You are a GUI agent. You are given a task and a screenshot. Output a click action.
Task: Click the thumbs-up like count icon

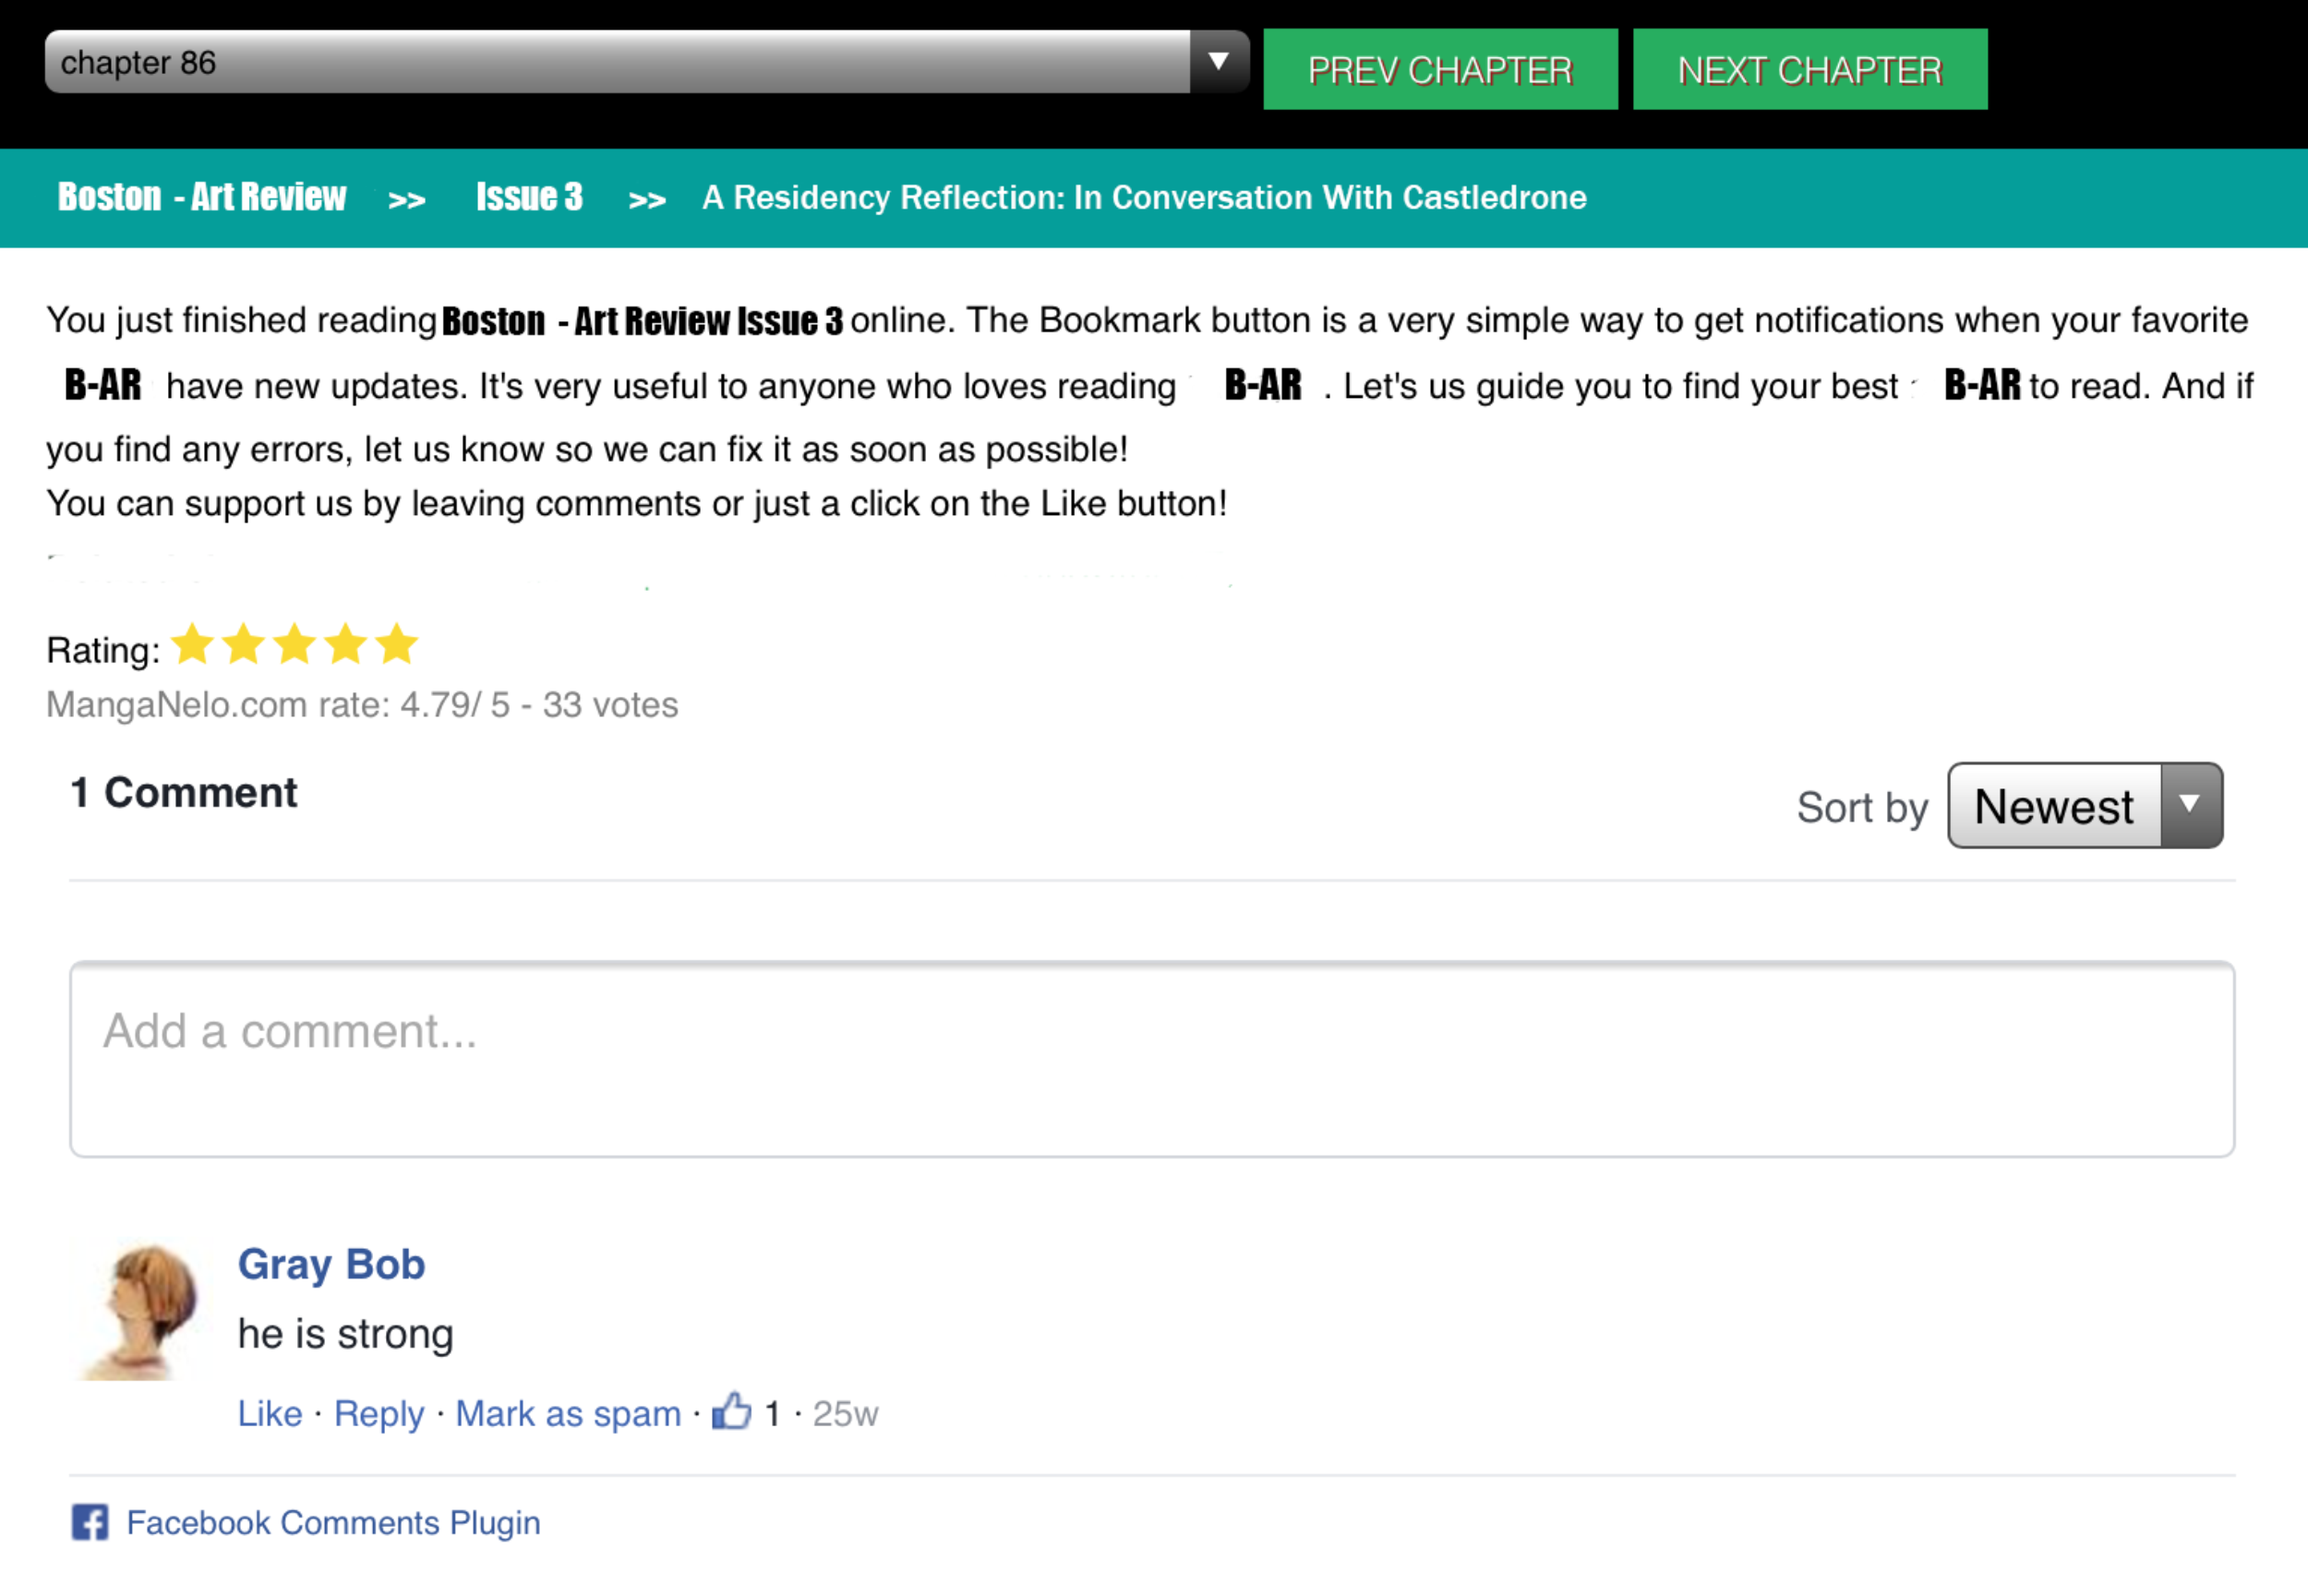click(x=731, y=1411)
